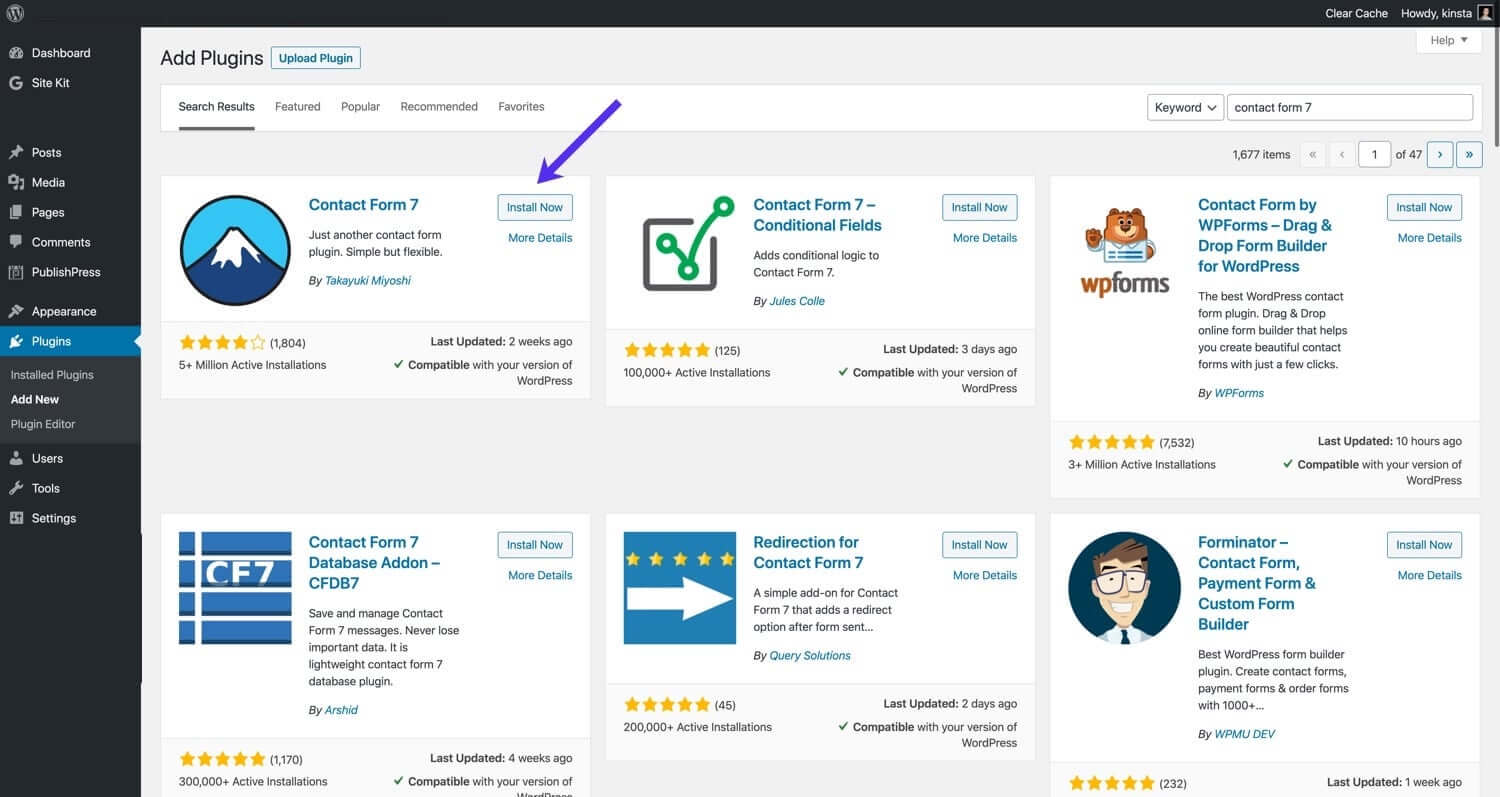The height and width of the screenshot is (797, 1500).
Task: Click the Media icon in sidebar
Action: 16,183
